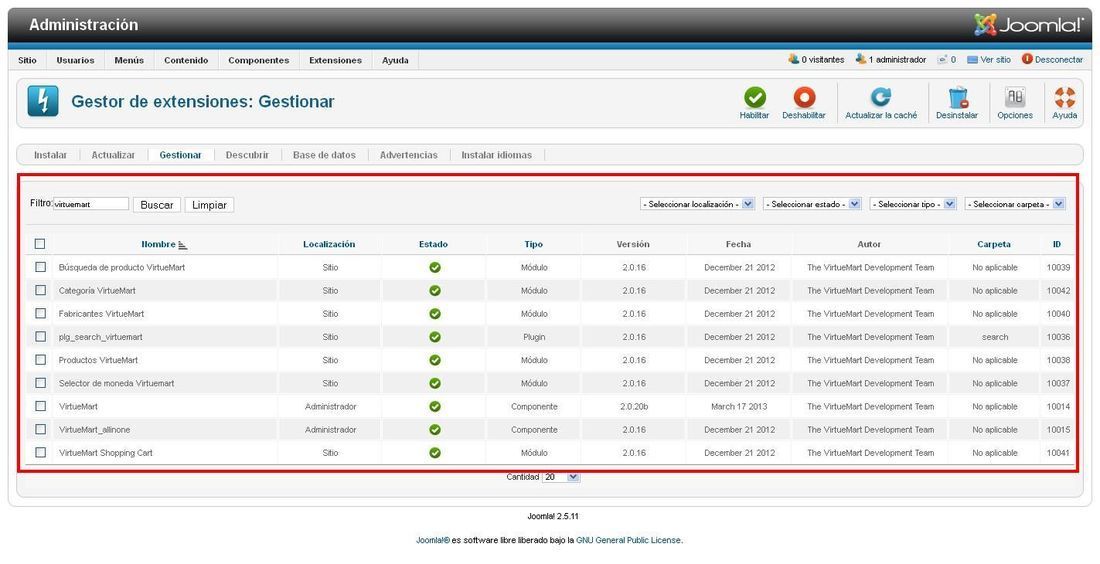Open the Componentes menu
1100x564 pixels.
pyautogui.click(x=258, y=60)
